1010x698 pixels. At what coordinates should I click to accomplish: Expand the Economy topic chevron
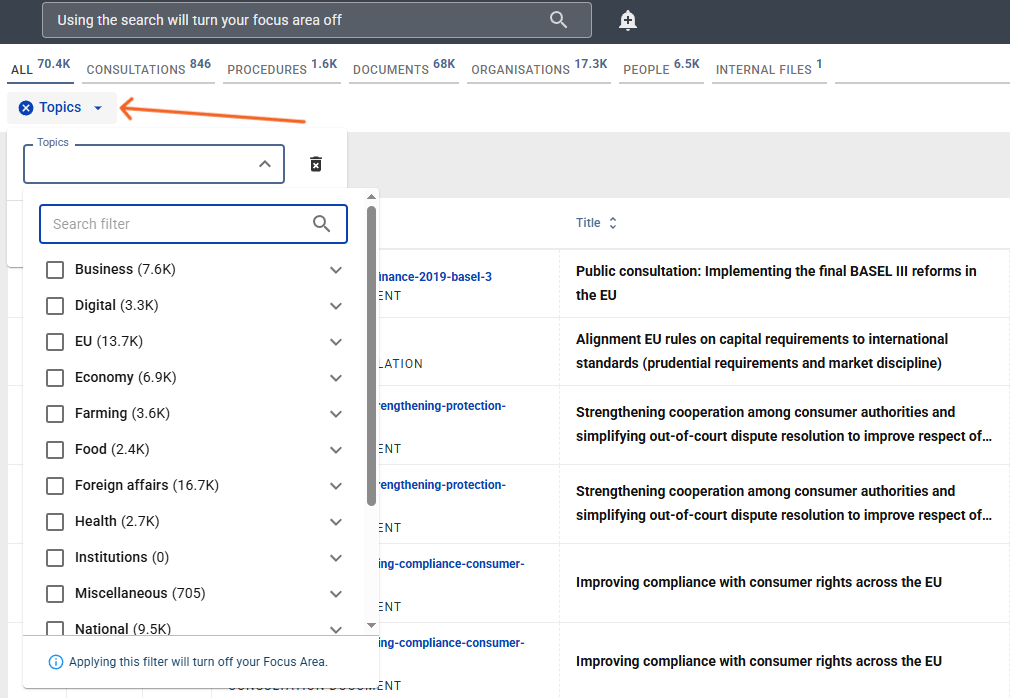click(336, 378)
